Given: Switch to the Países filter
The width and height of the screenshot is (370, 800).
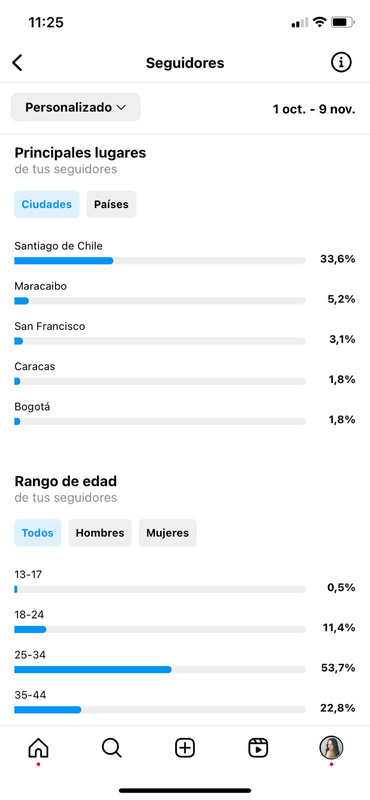Looking at the screenshot, I should (x=111, y=204).
